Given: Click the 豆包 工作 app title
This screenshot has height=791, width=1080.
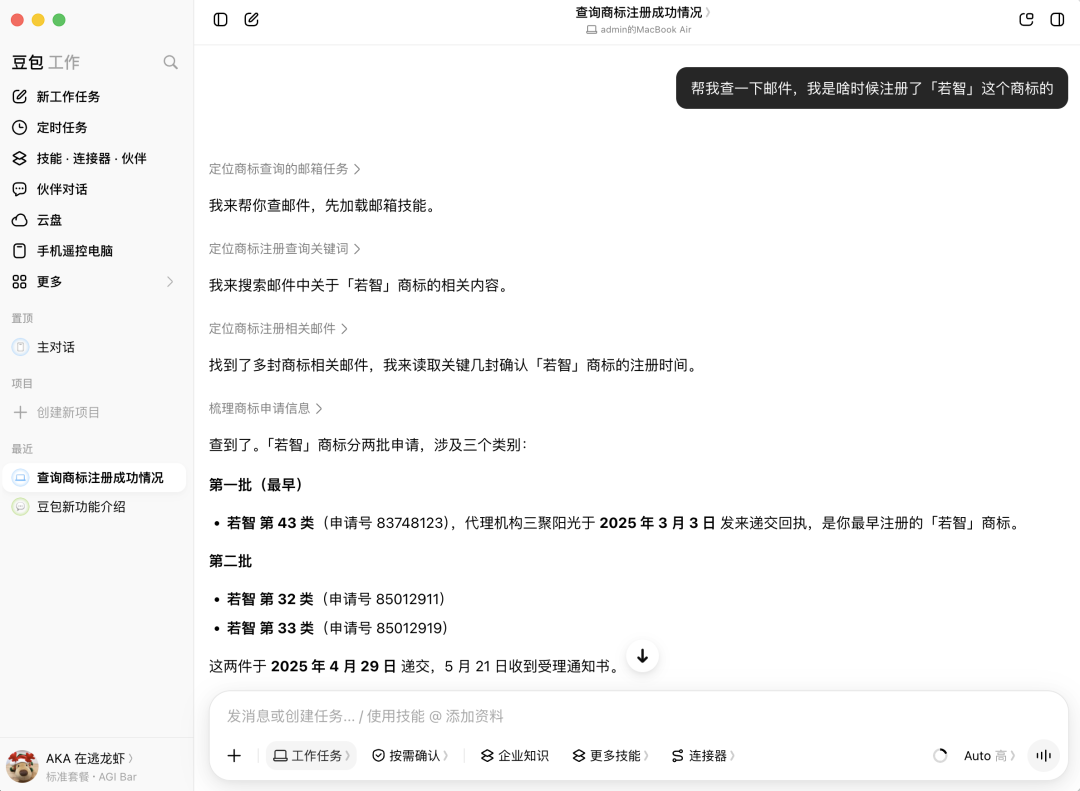Looking at the screenshot, I should tap(45, 63).
